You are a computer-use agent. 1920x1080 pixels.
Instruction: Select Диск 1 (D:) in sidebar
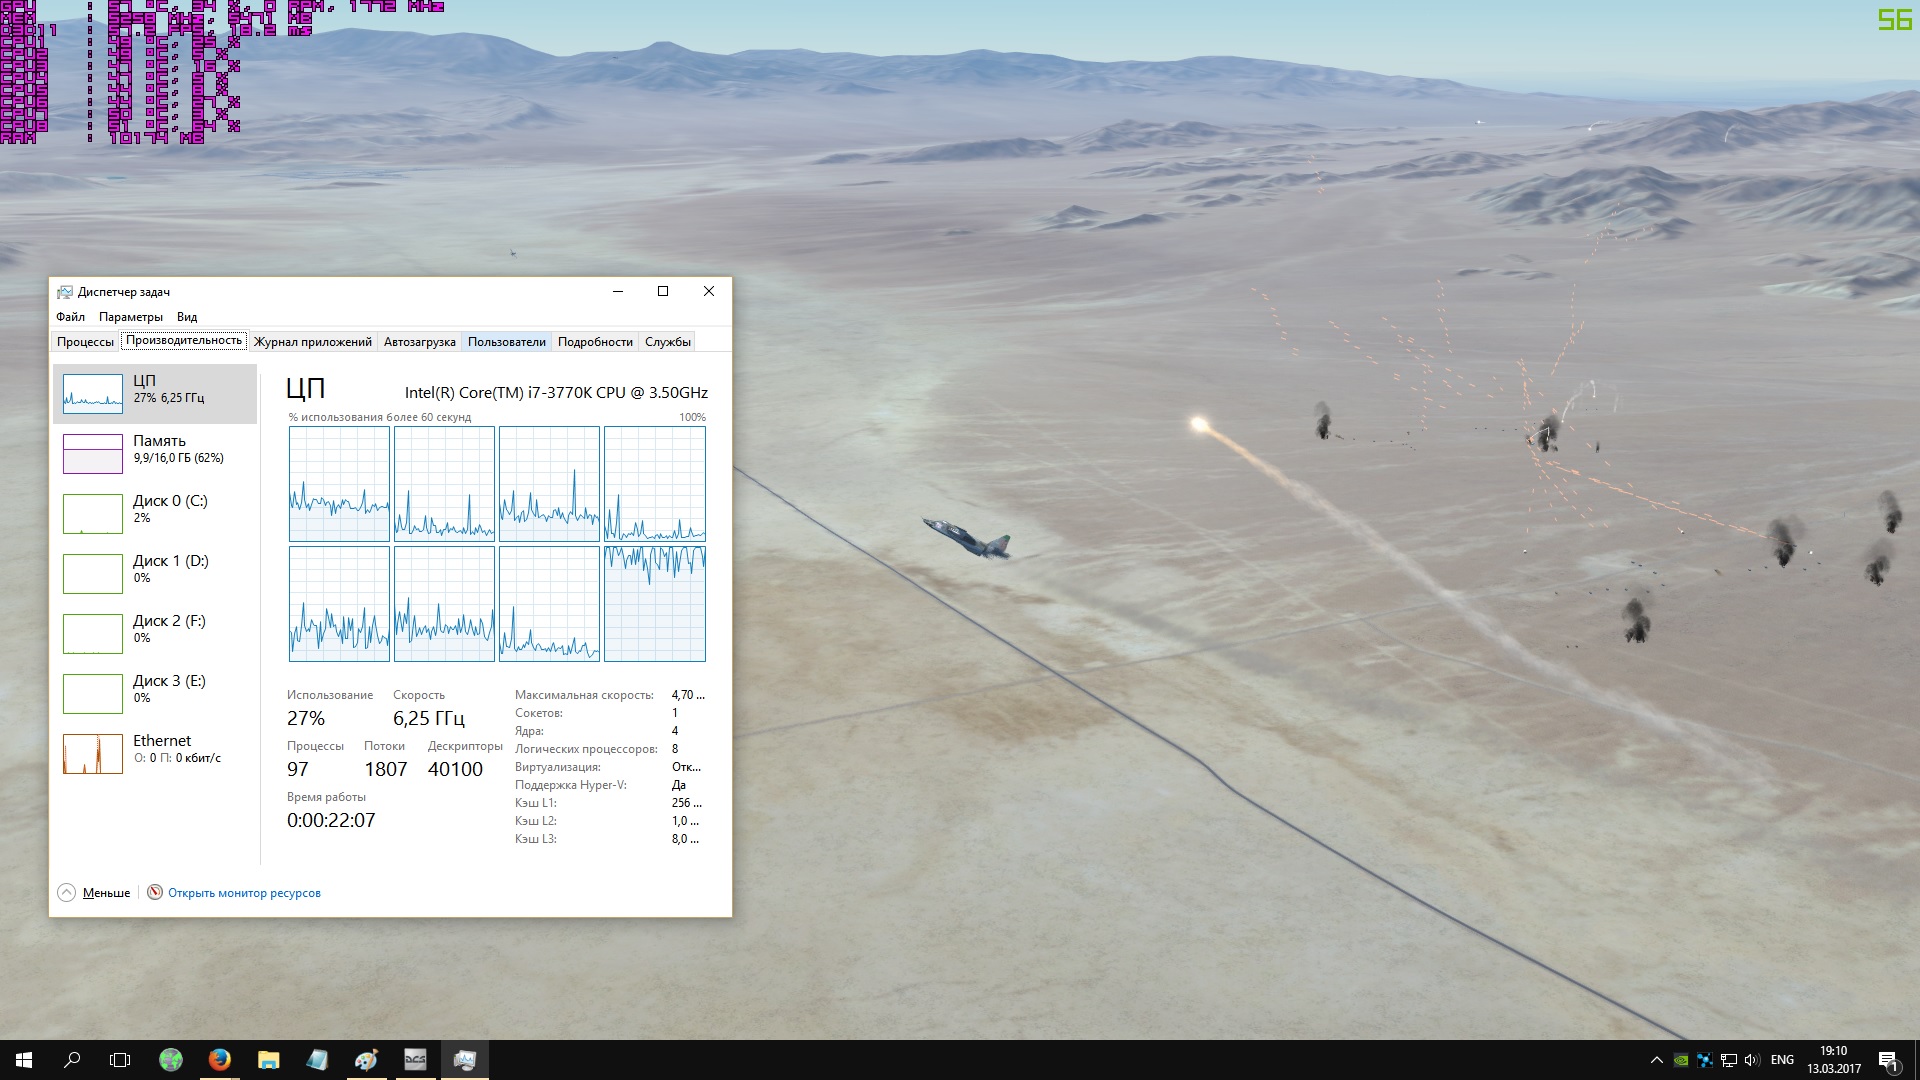(155, 574)
